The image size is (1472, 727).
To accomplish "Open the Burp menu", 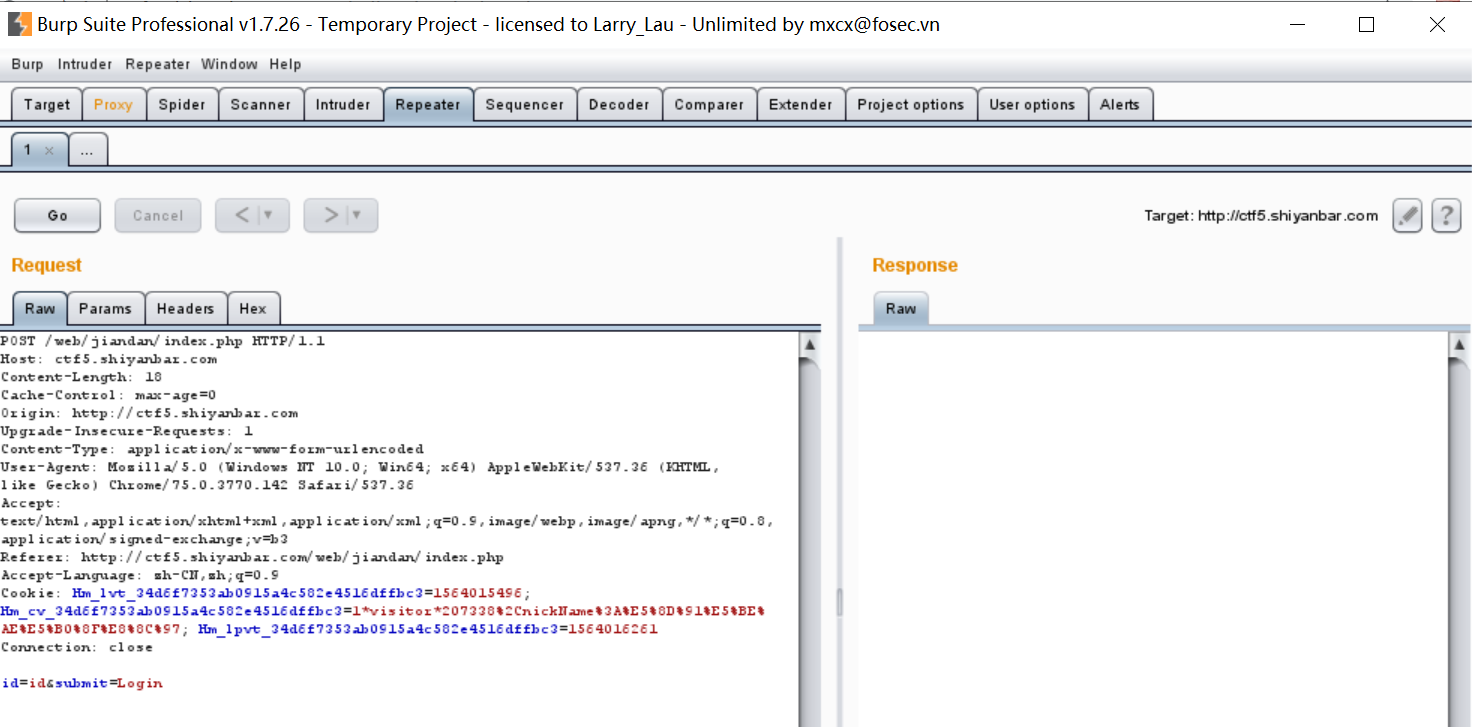I will point(27,64).
